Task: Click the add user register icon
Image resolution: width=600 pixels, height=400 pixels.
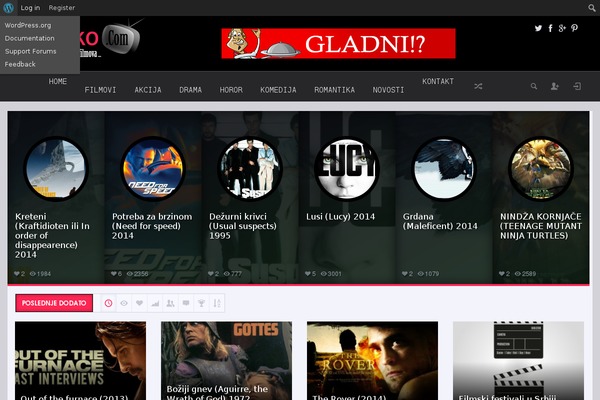Action: click(x=554, y=87)
